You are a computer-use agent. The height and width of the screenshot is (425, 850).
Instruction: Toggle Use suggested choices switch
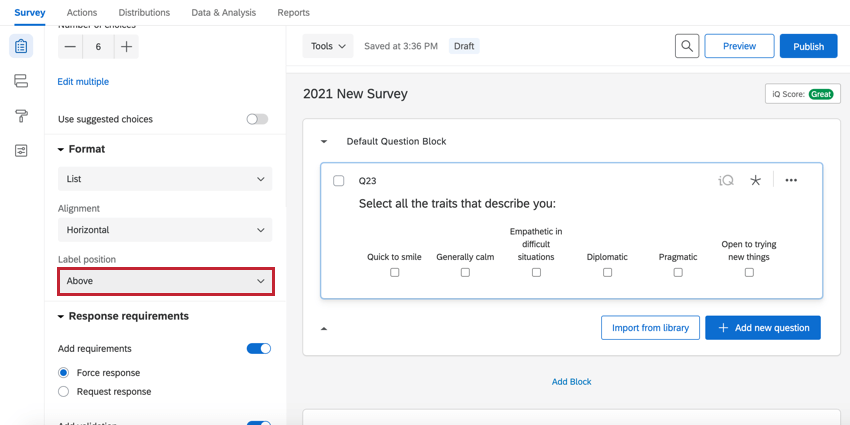coord(258,119)
